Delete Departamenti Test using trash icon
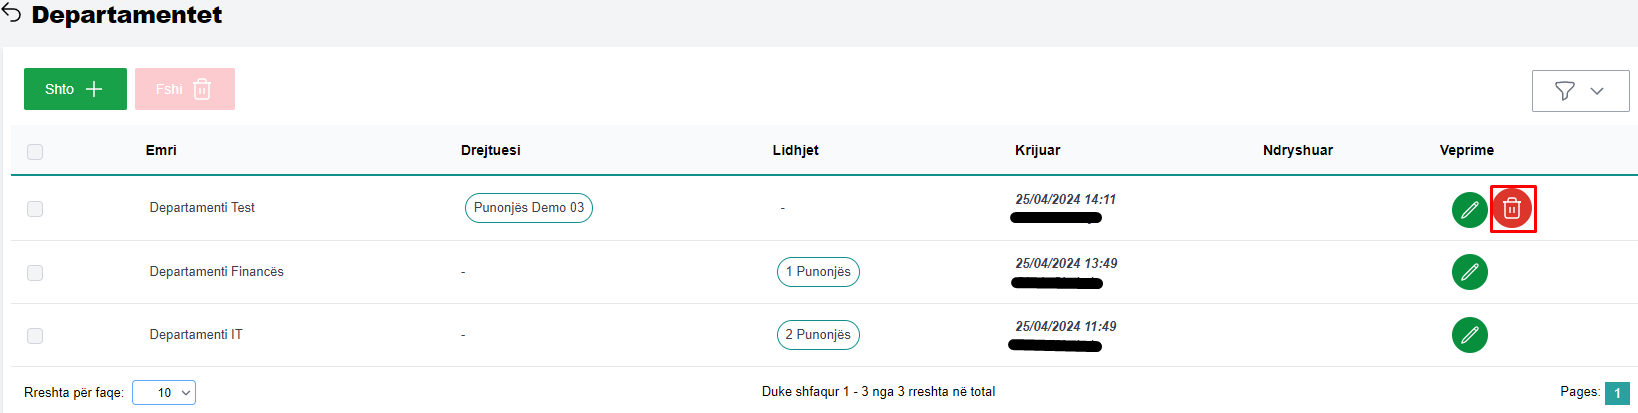Image resolution: width=1638 pixels, height=413 pixels. point(1512,209)
